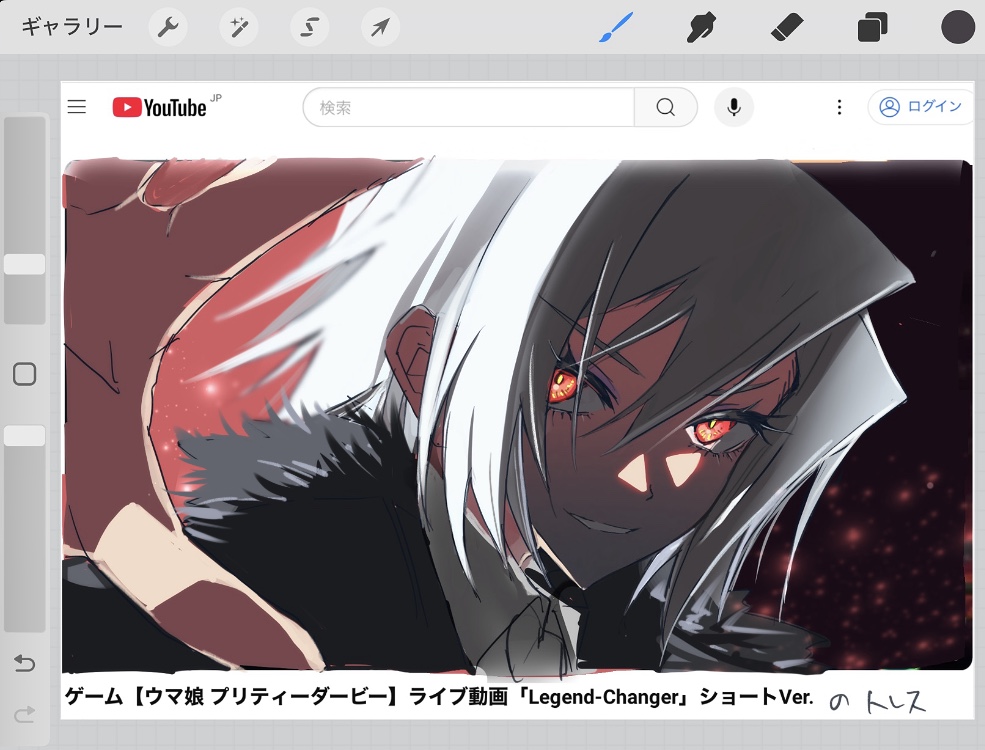Activate the Transform arrow tool
985x750 pixels.
click(380, 27)
